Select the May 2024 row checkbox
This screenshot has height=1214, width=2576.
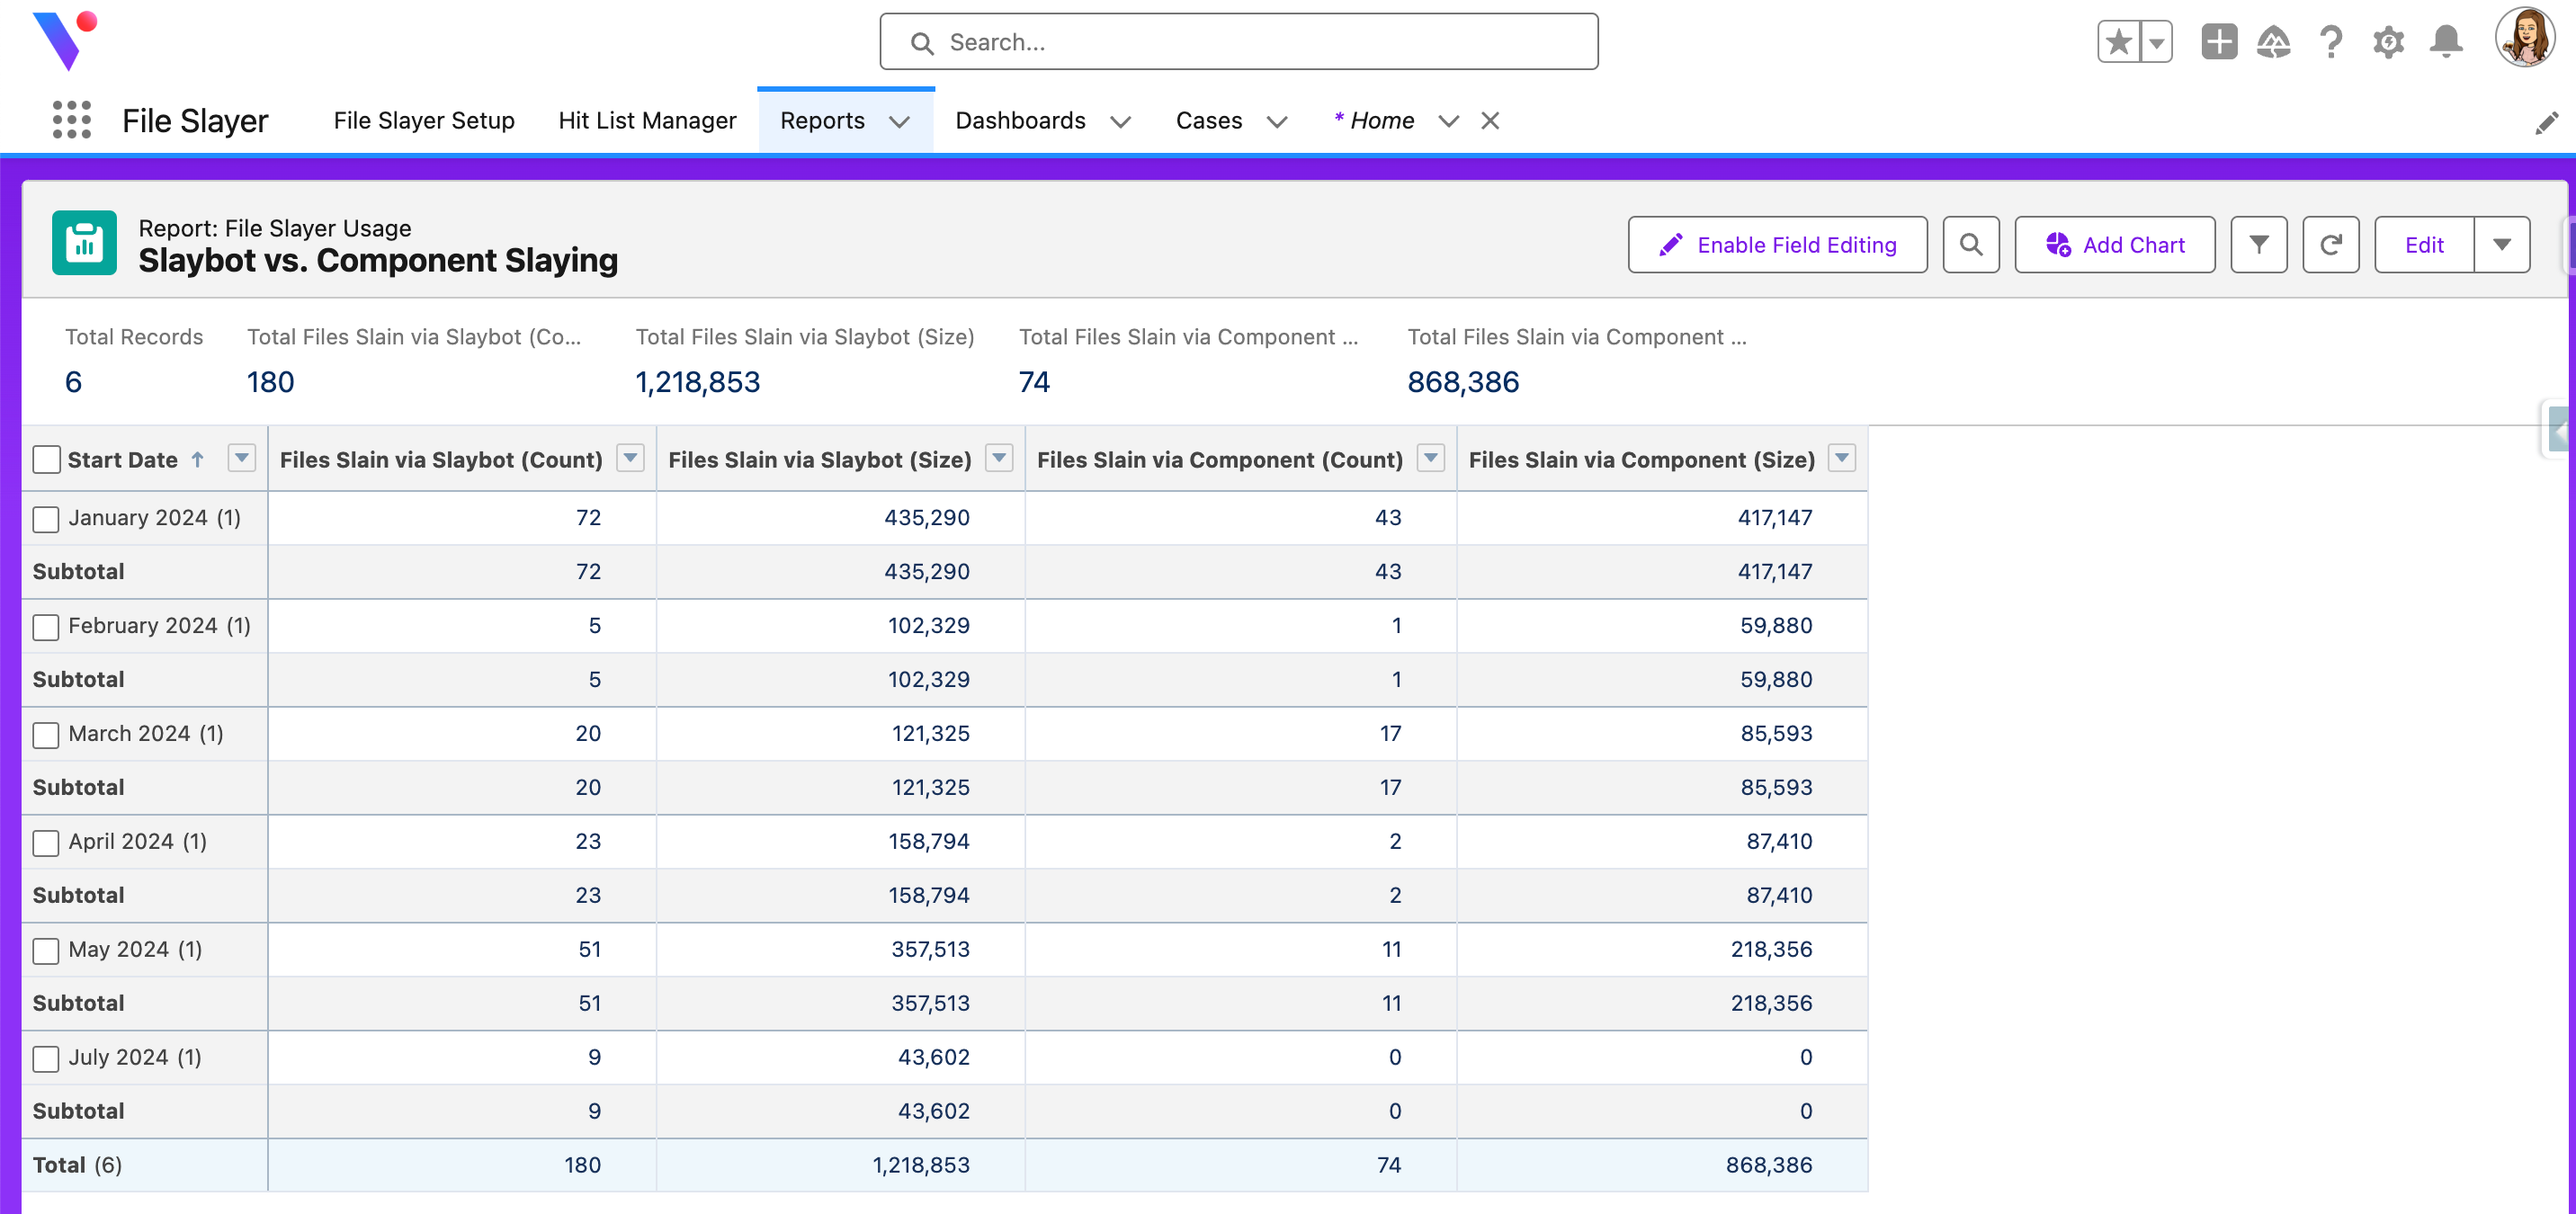point(46,951)
